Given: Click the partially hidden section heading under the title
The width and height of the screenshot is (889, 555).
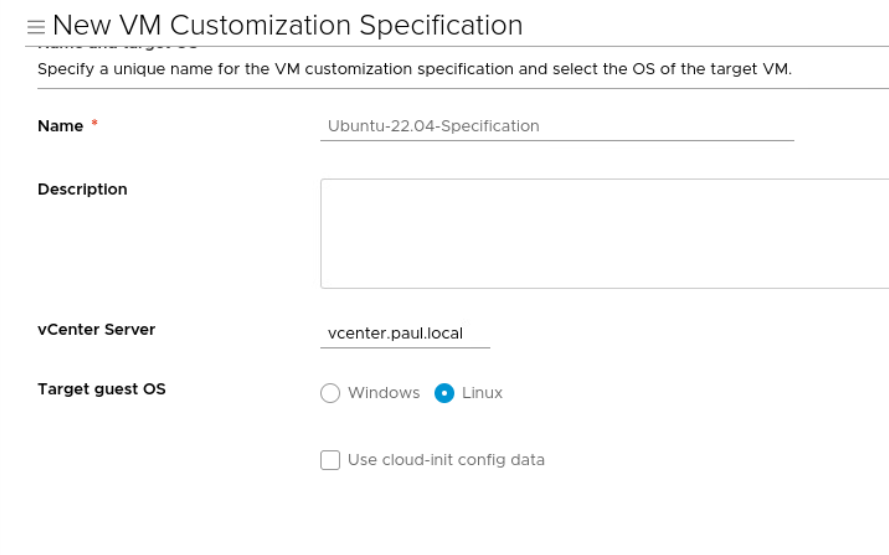Looking at the screenshot, I should click(x=117, y=47).
